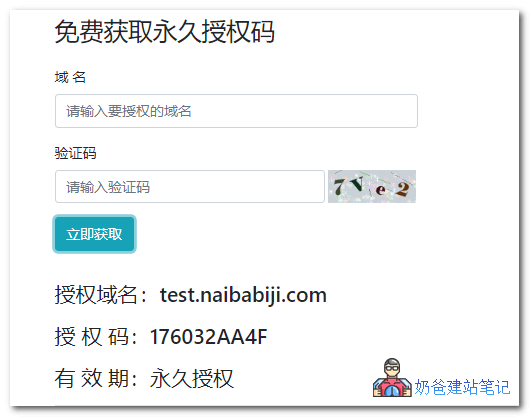The image size is (530, 417).
Task: Open the 奶爸建站笔记 watermark link
Action: [462, 387]
